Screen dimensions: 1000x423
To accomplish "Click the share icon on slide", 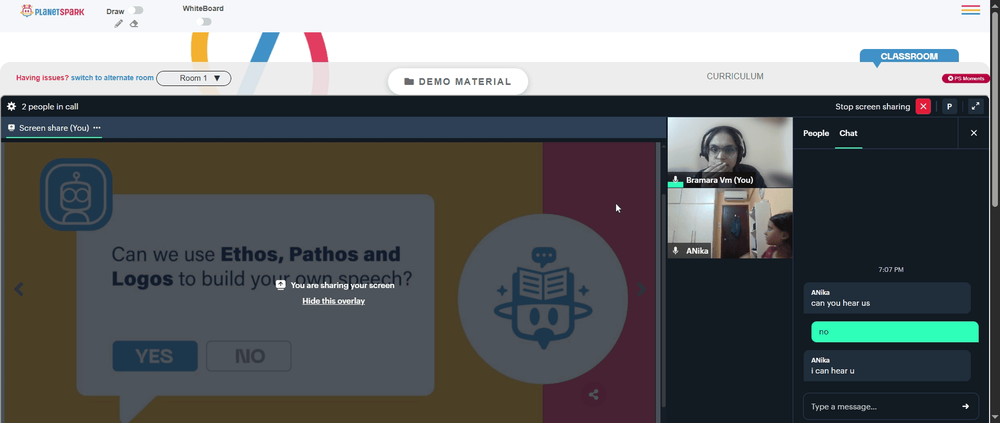I will (594, 394).
